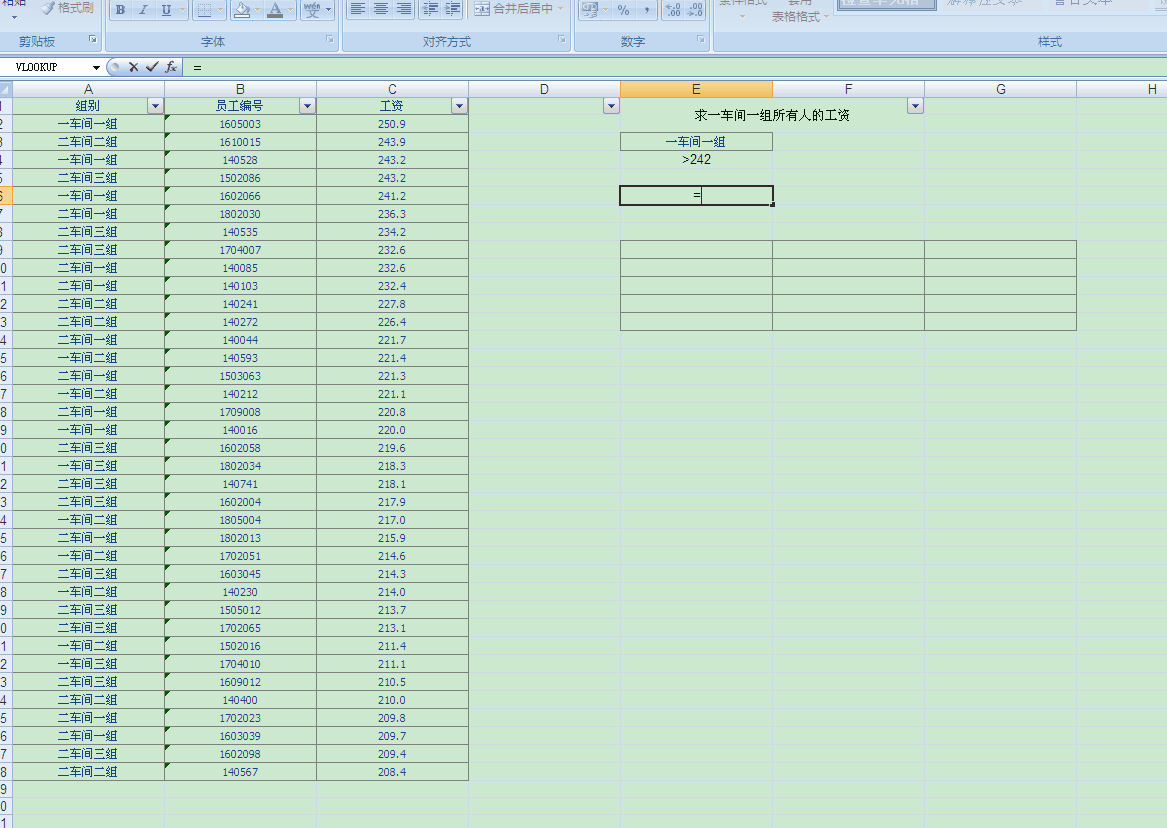Screen dimensions: 1167x828
Task: Click employee number 1605003
Action: [240, 124]
